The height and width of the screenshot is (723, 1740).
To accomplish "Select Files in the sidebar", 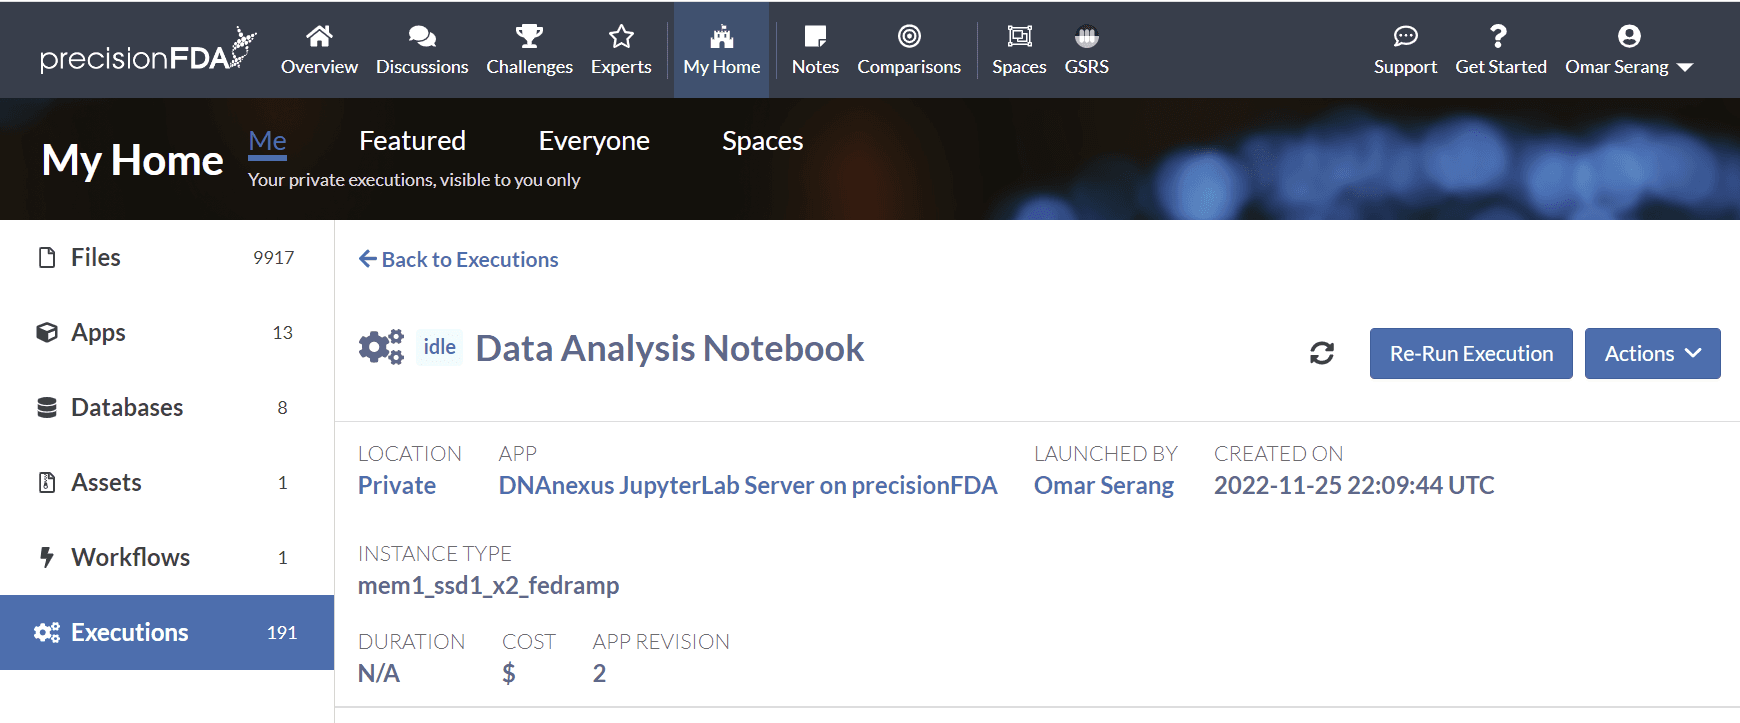I will coord(96,258).
